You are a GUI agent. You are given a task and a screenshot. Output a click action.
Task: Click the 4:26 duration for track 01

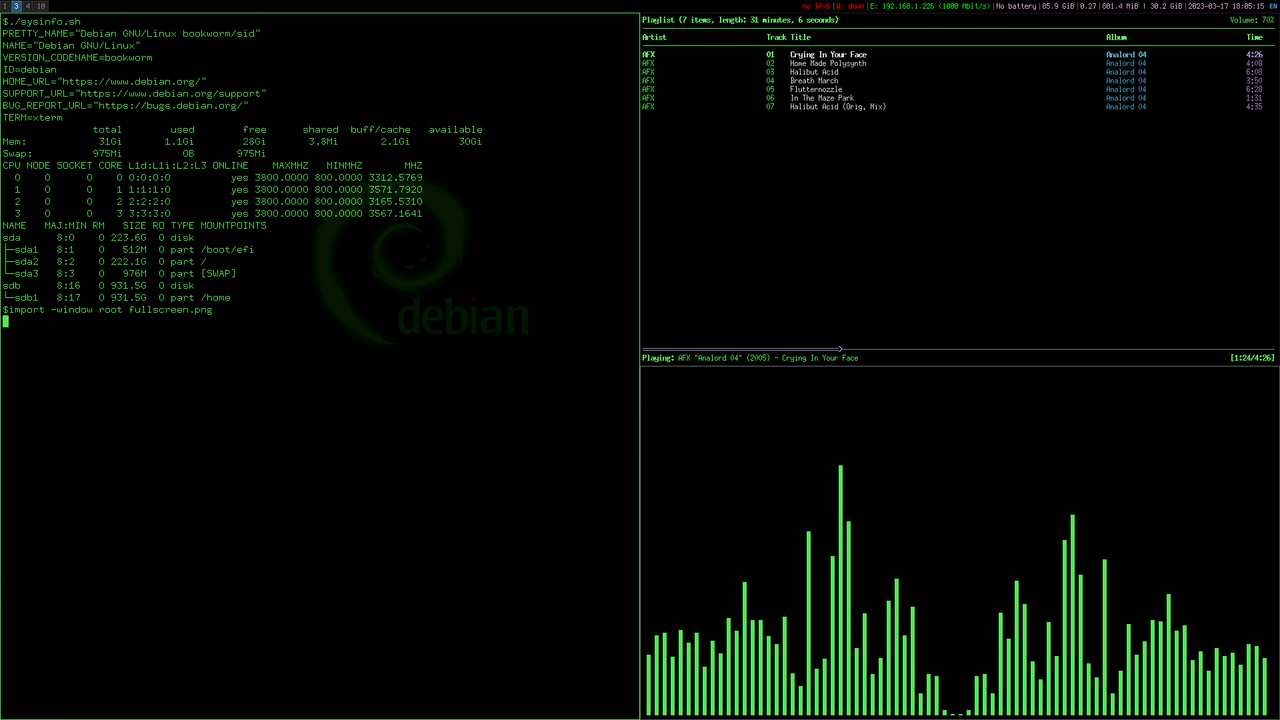1254,55
